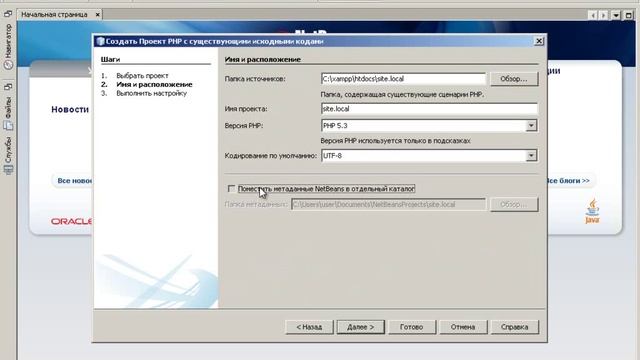Open help with the Справка button
The image size is (640, 360).
point(514,327)
